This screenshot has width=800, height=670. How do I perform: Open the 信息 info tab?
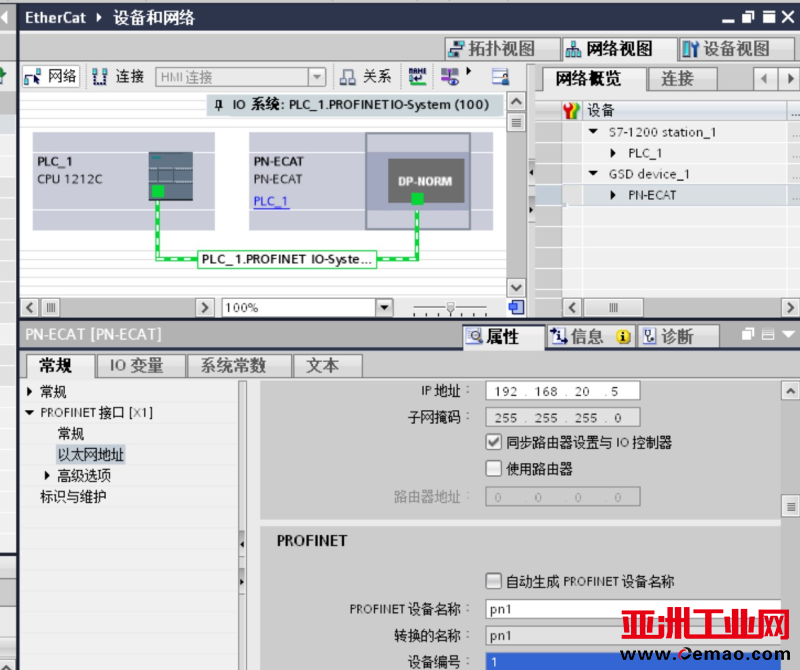pos(590,337)
